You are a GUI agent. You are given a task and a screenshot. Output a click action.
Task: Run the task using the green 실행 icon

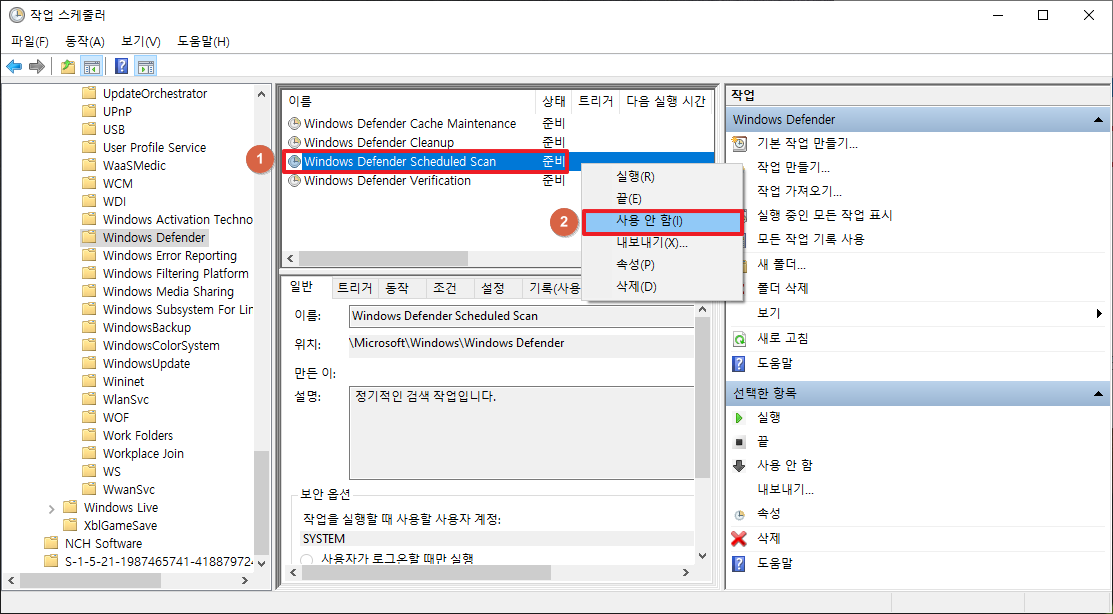tap(737, 416)
